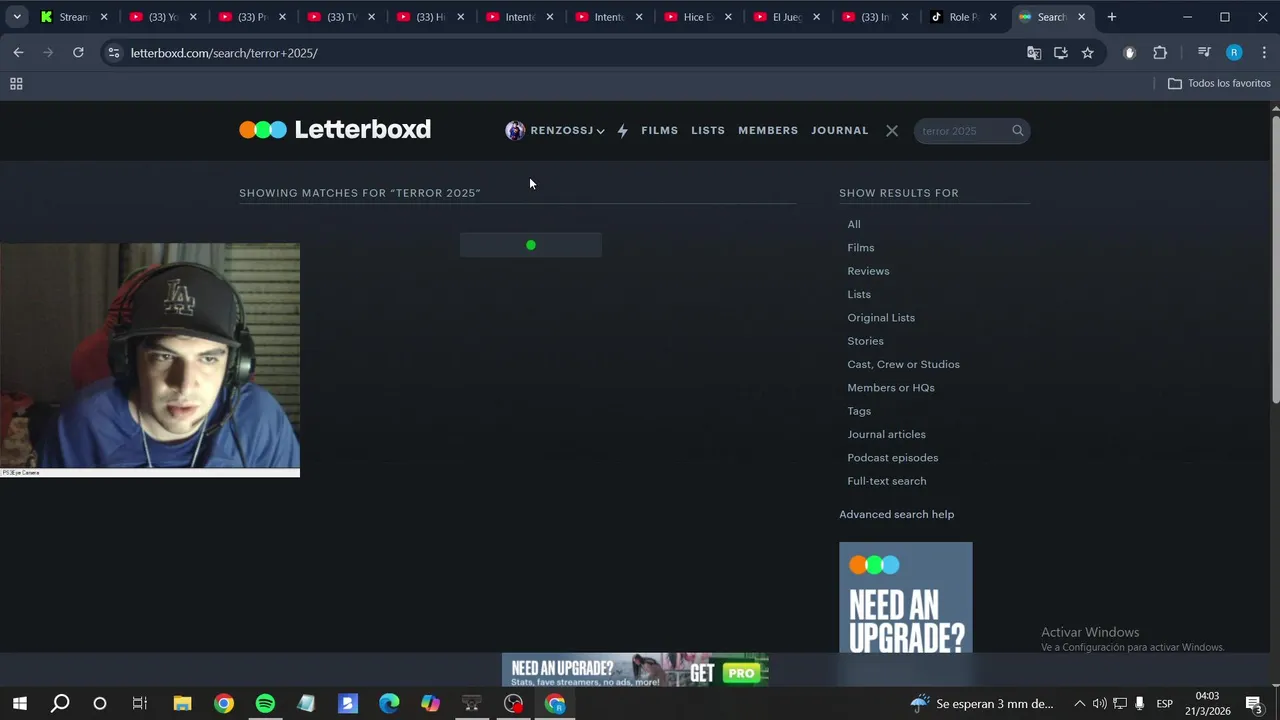Launch Spotify from the taskbar
1280x720 pixels.
(265, 704)
